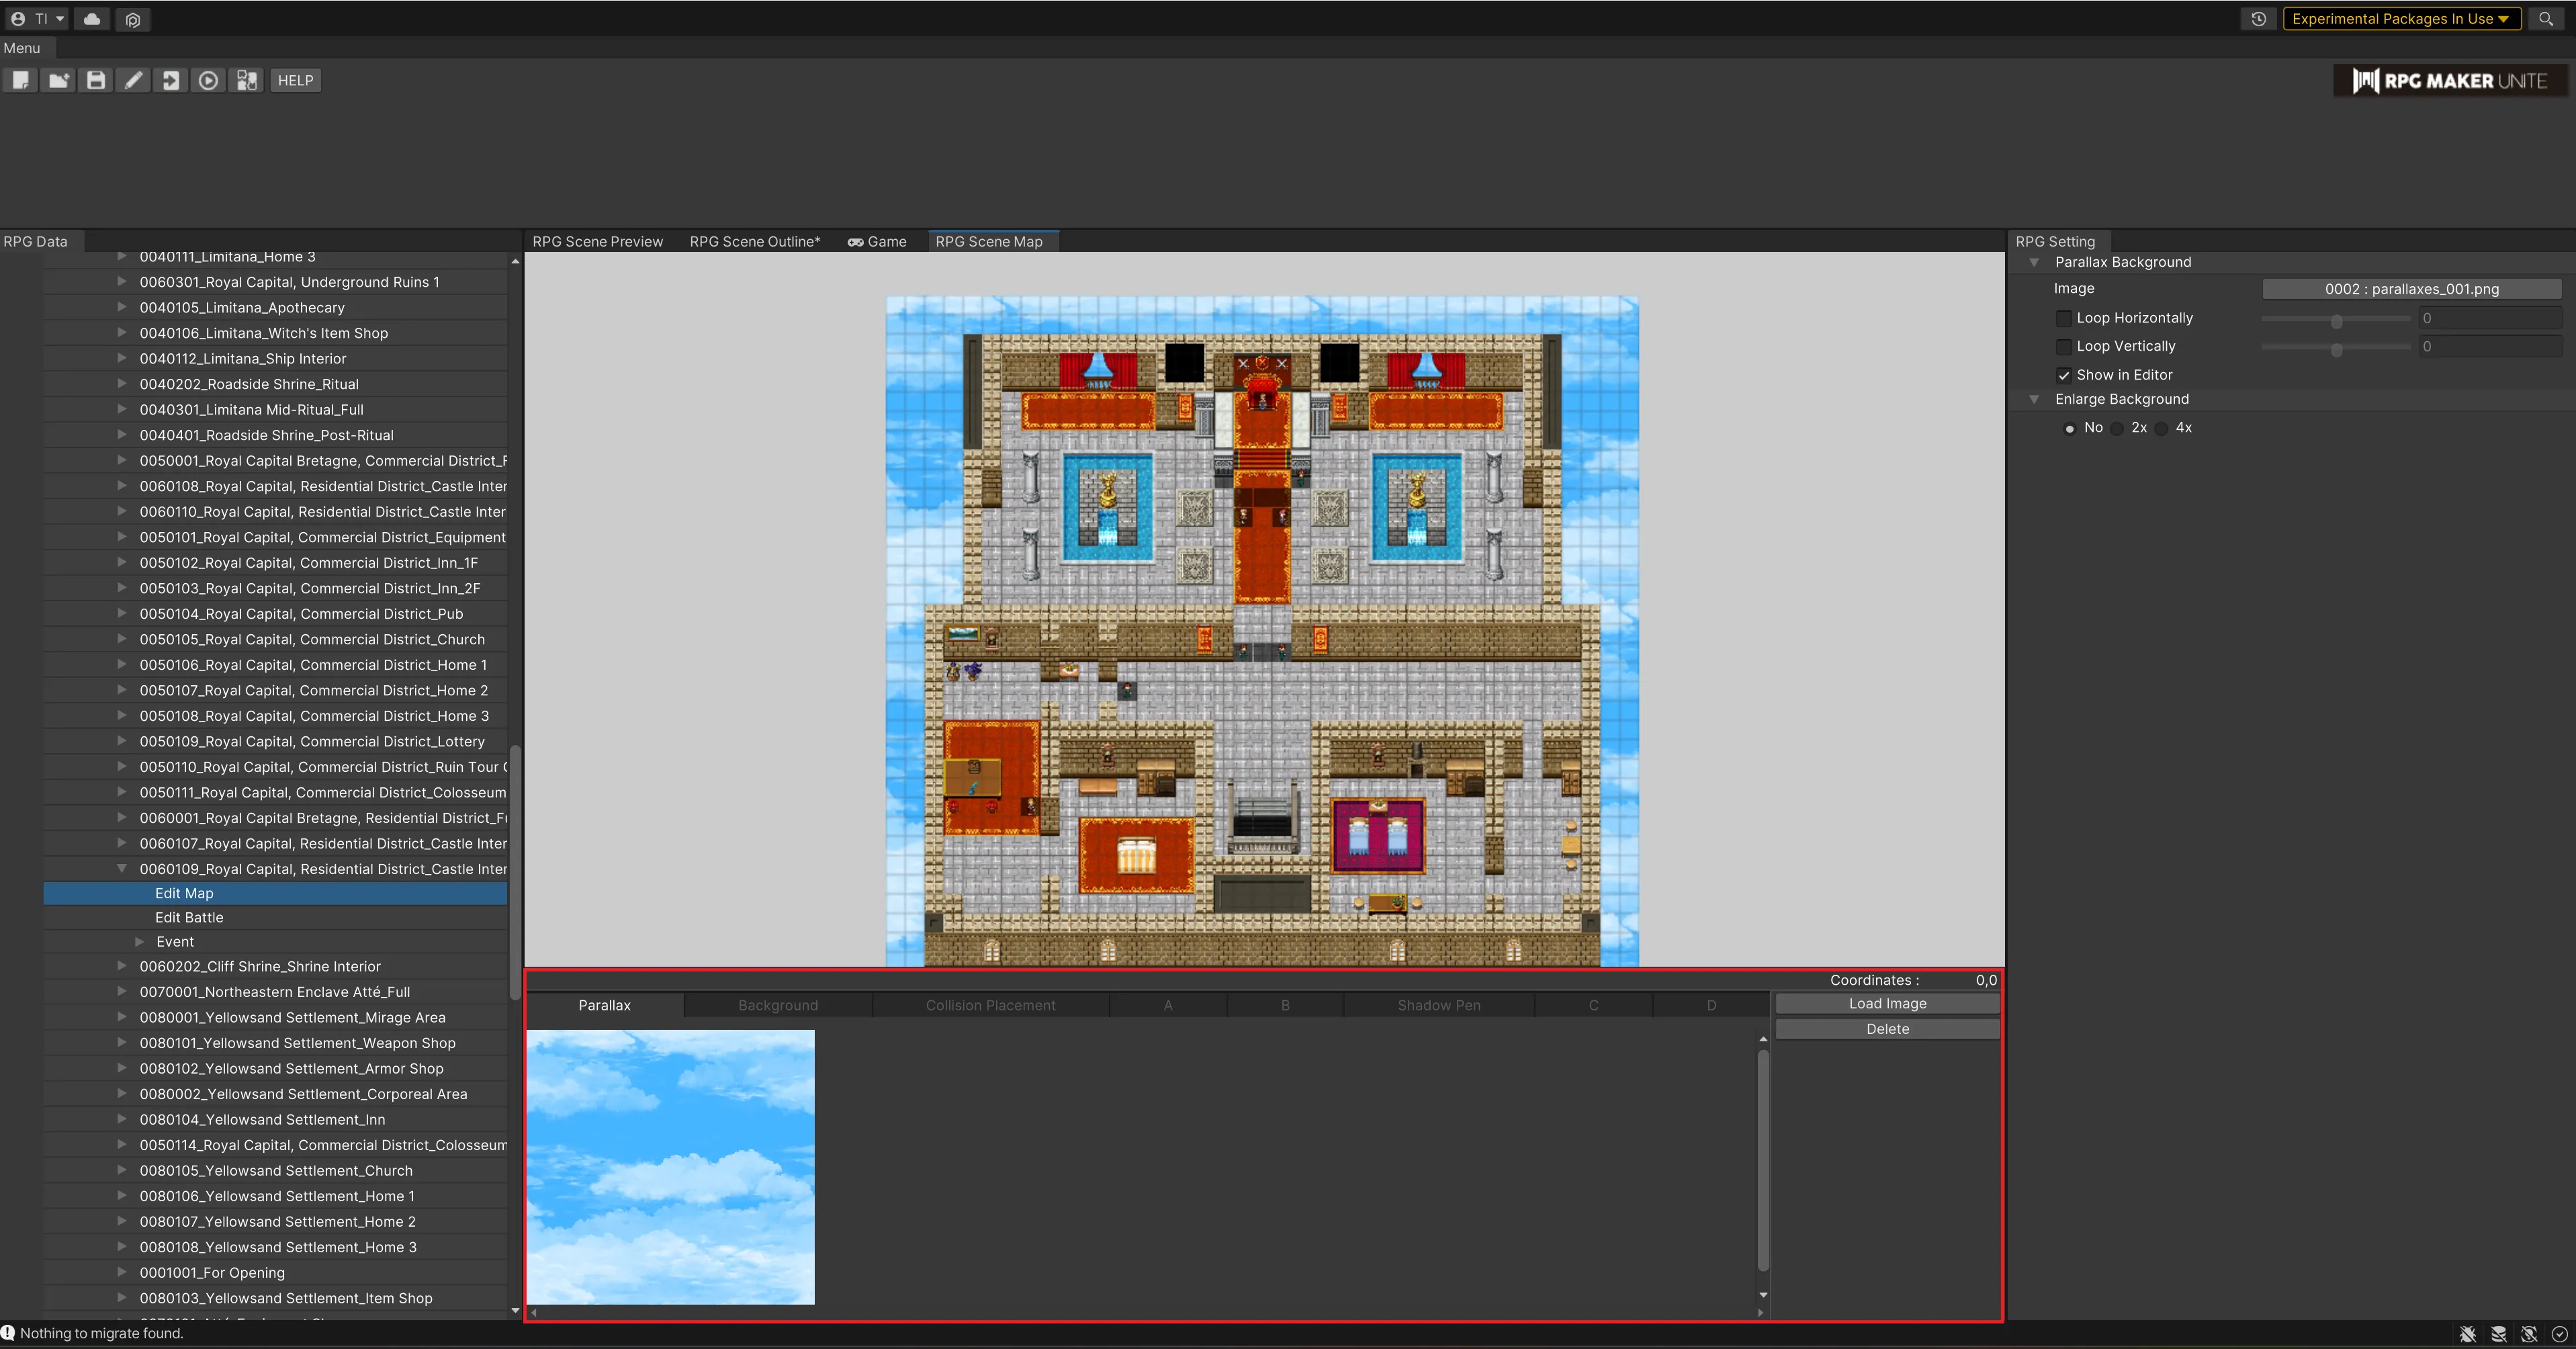Image resolution: width=2576 pixels, height=1349 pixels.
Task: Open Experimental Packages In Use dropdown
Action: point(2400,19)
